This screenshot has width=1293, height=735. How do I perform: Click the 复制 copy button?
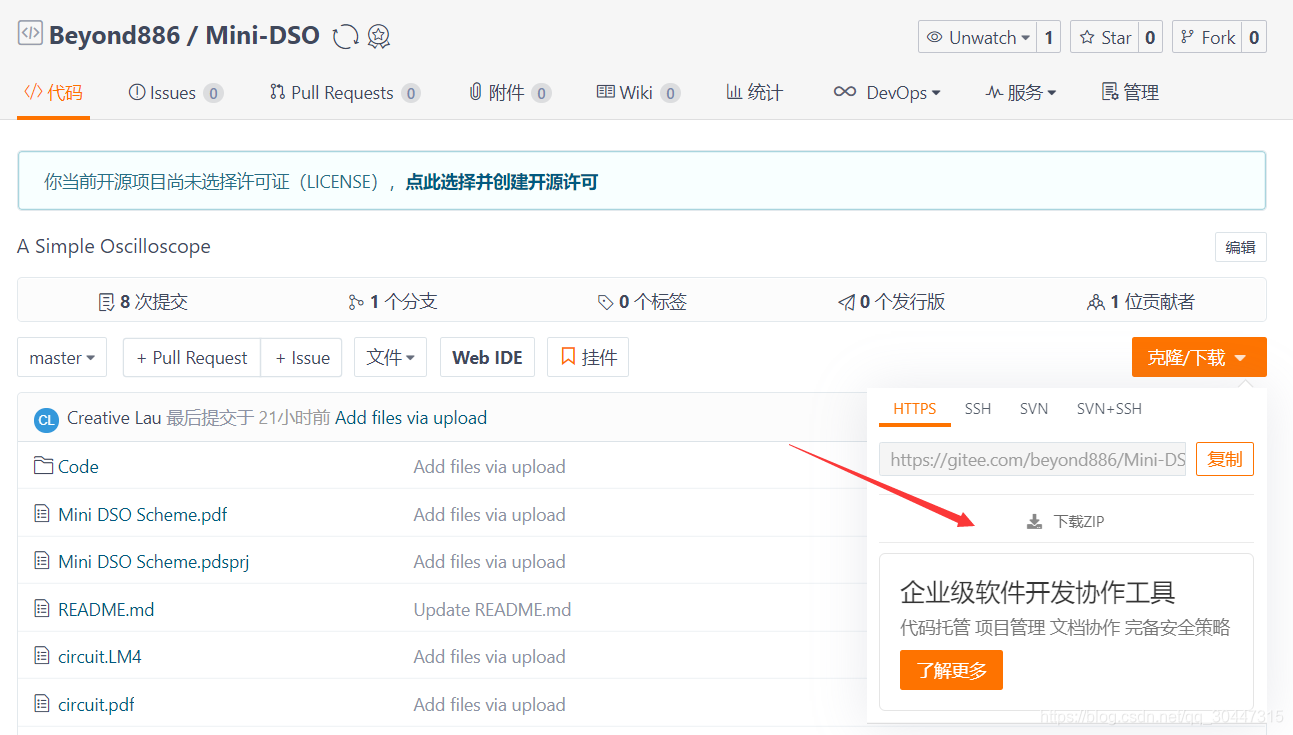[1225, 459]
